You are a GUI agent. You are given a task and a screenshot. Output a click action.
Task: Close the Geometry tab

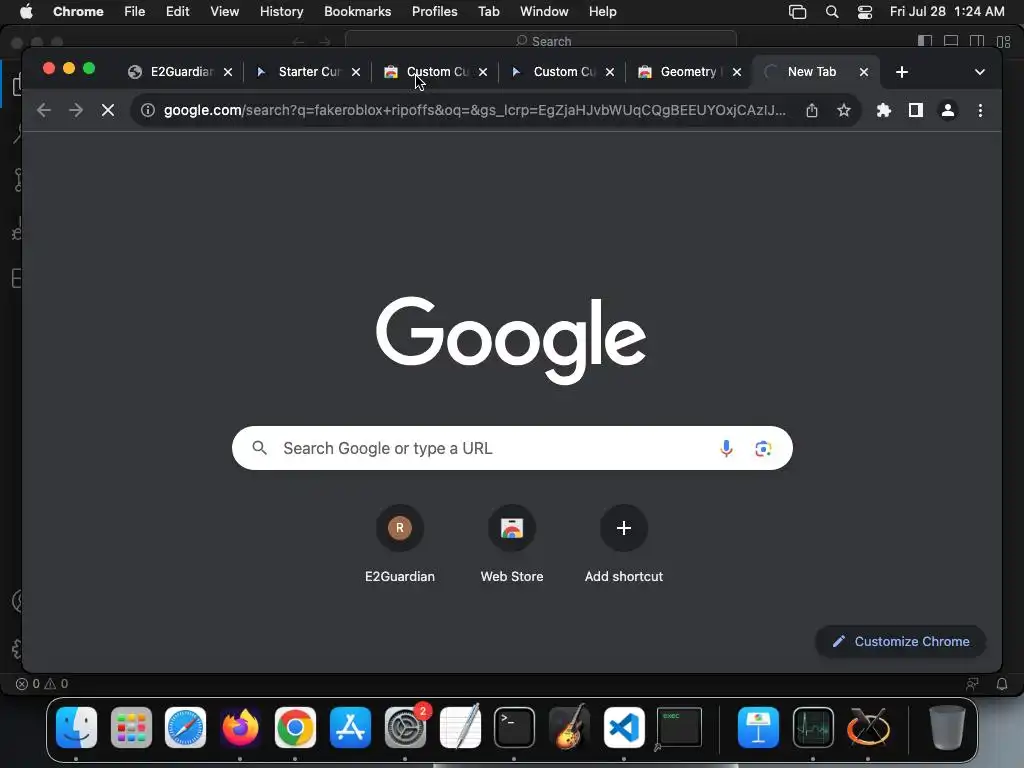(737, 72)
